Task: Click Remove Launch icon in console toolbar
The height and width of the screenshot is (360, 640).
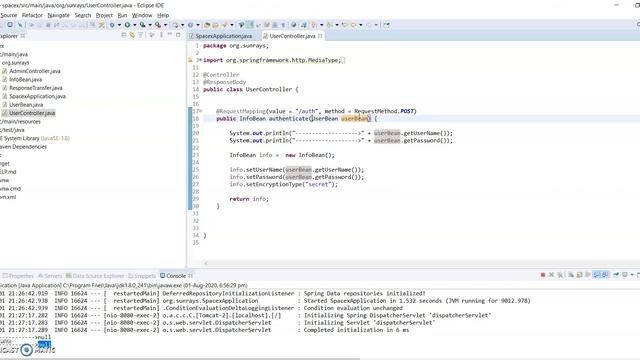Action: coord(551,275)
